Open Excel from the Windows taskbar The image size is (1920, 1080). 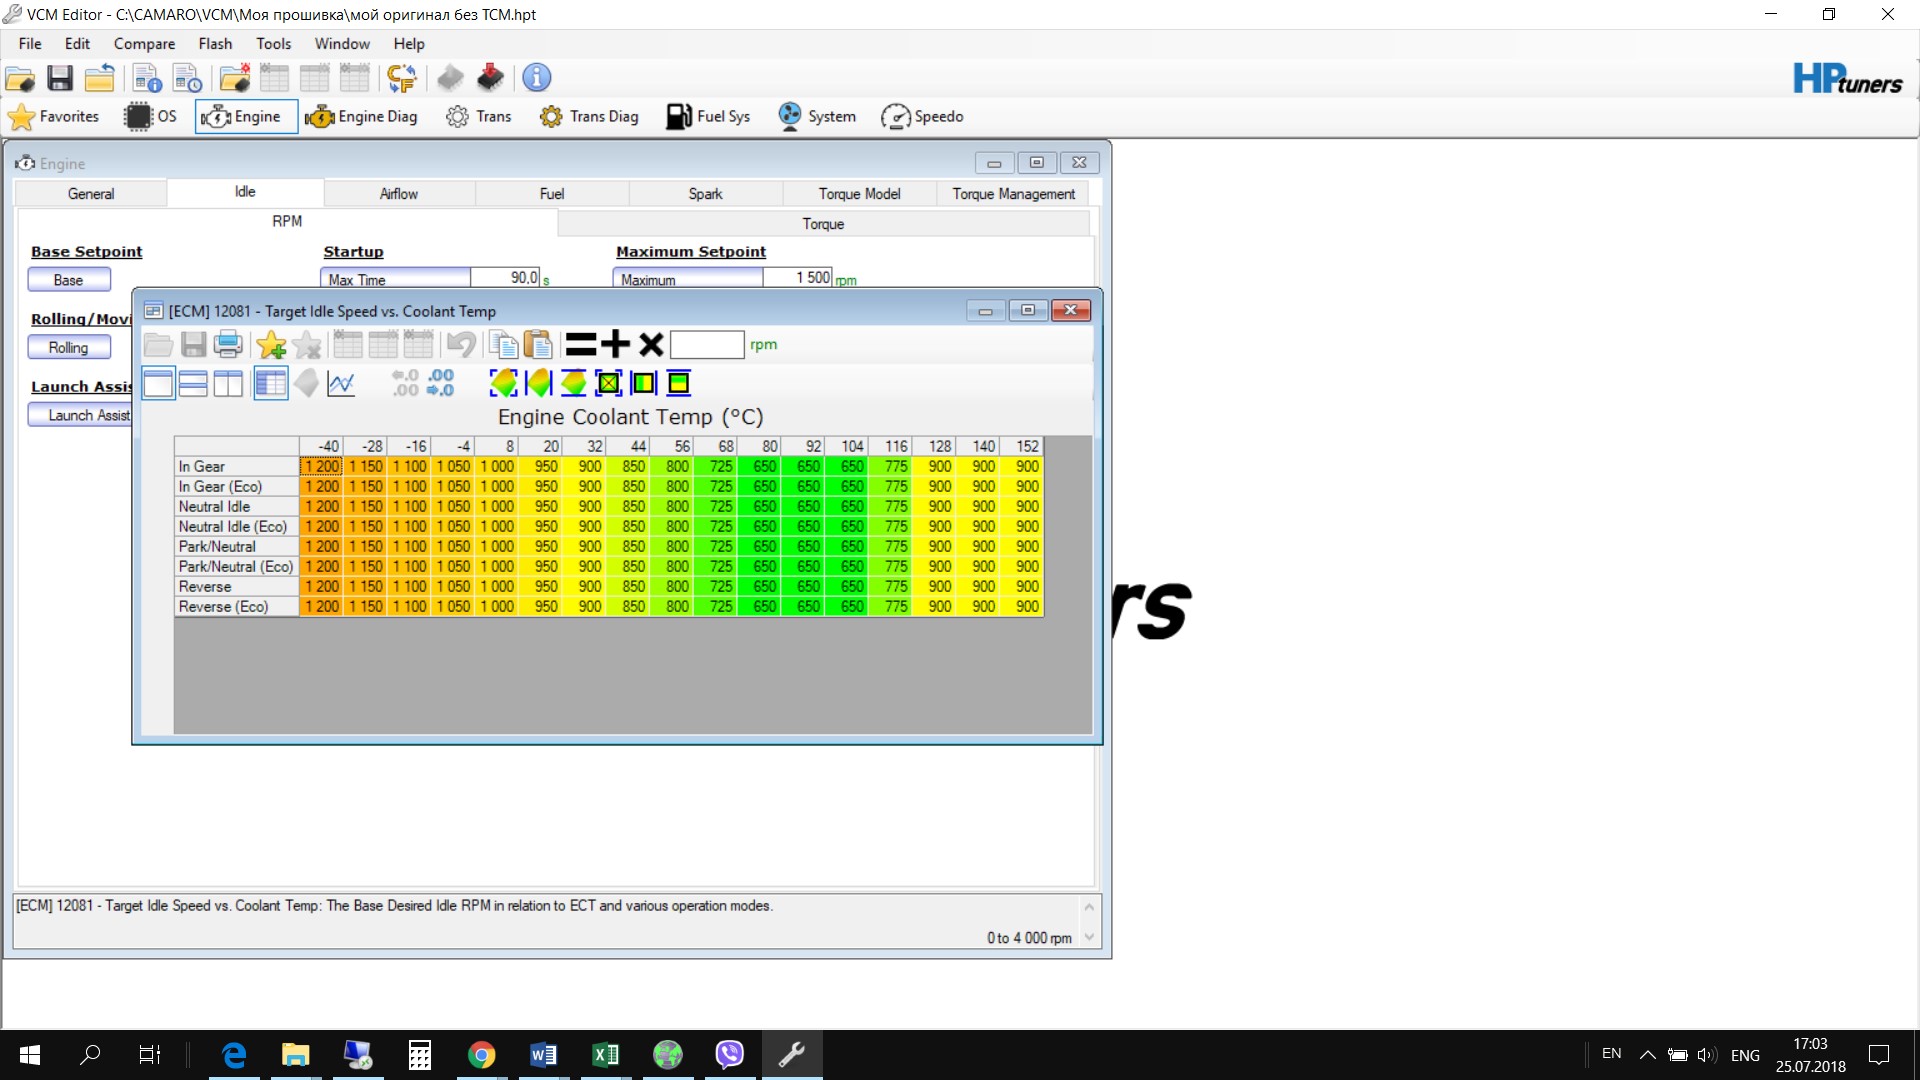click(x=605, y=1055)
